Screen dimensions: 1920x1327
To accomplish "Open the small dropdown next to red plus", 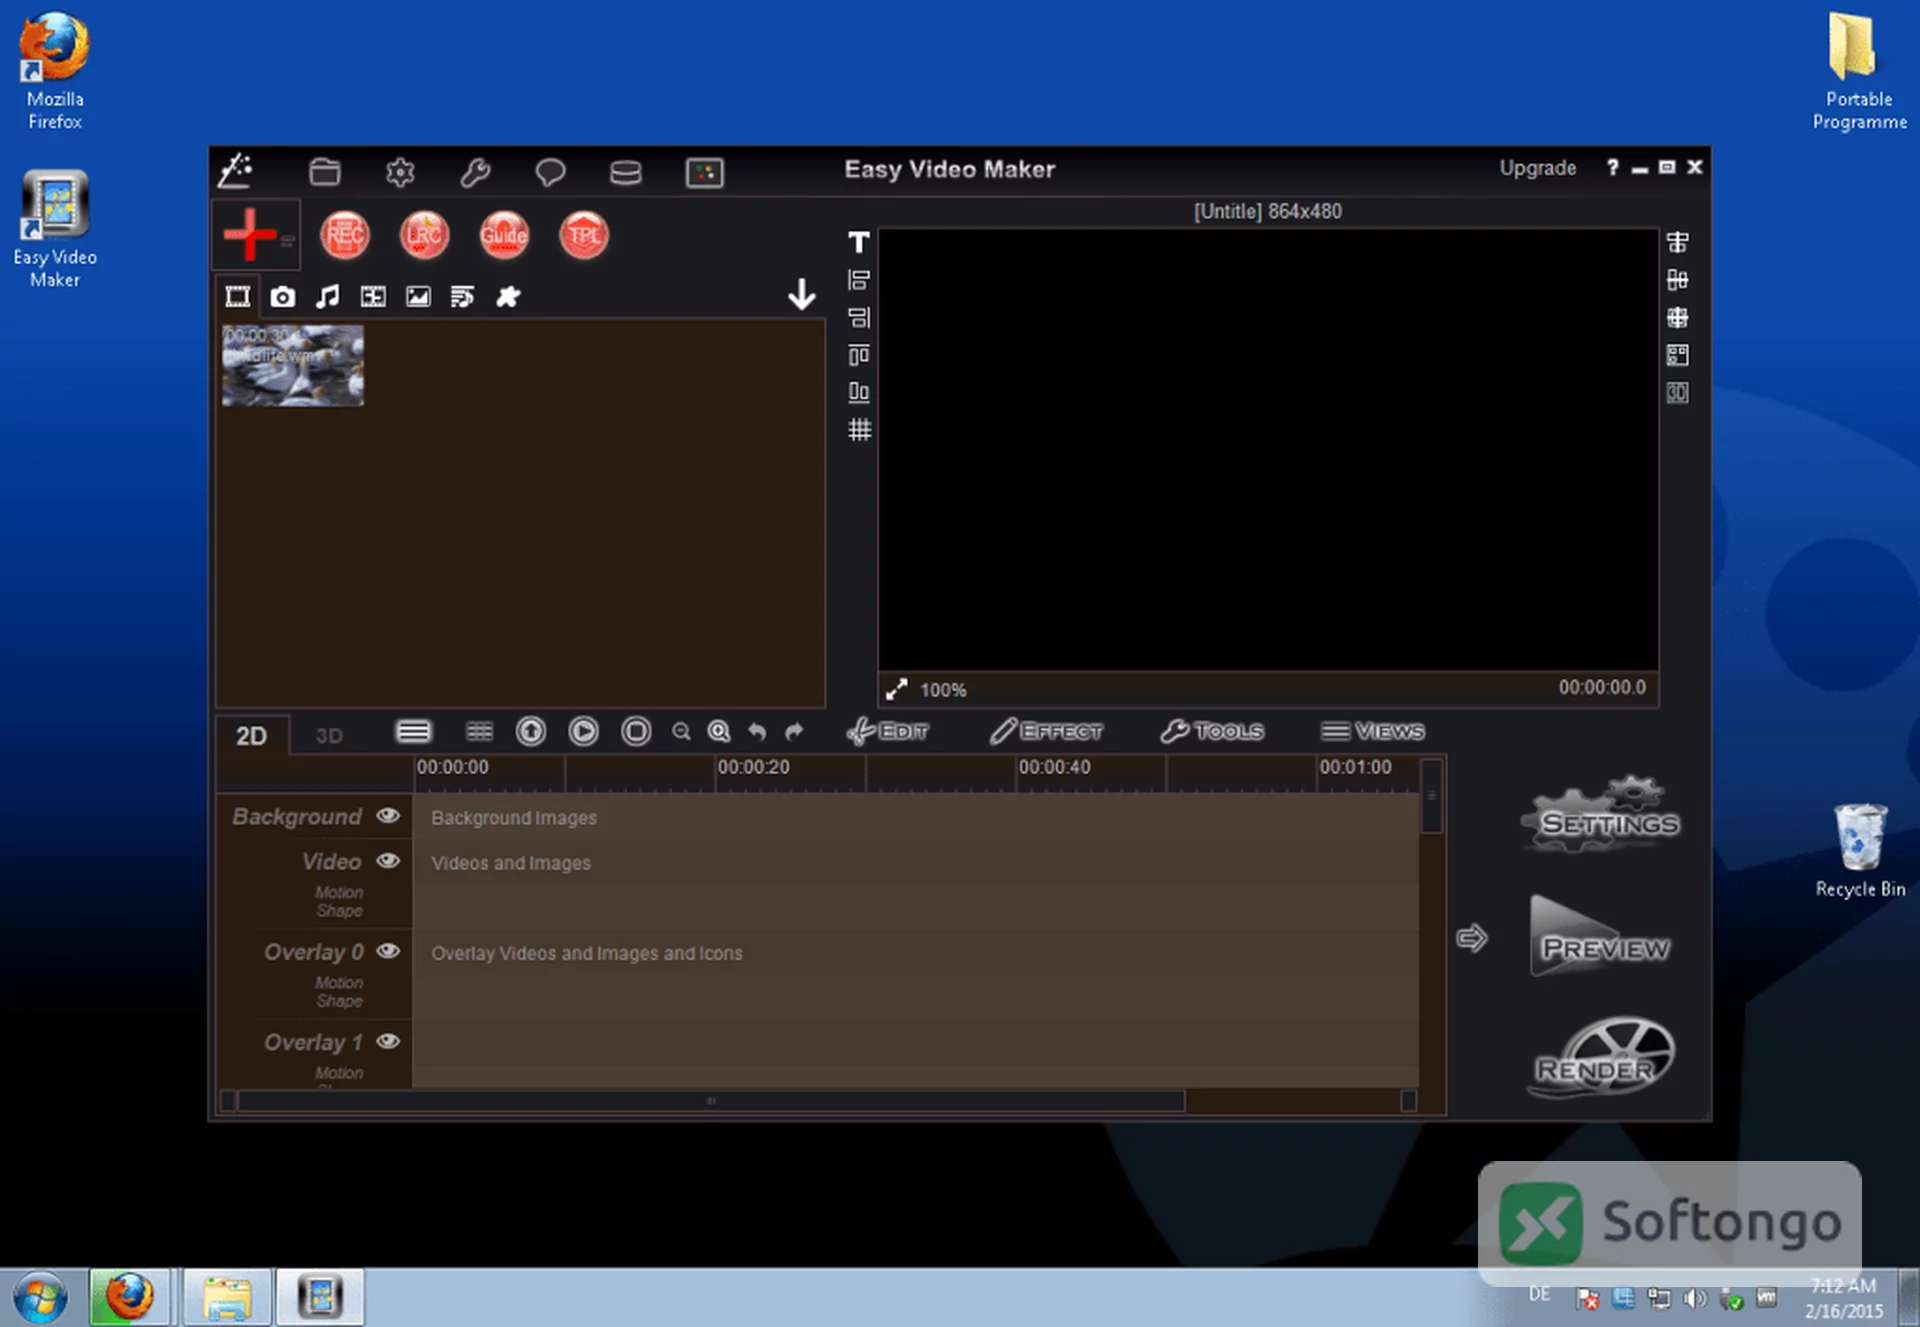I will click(x=288, y=240).
